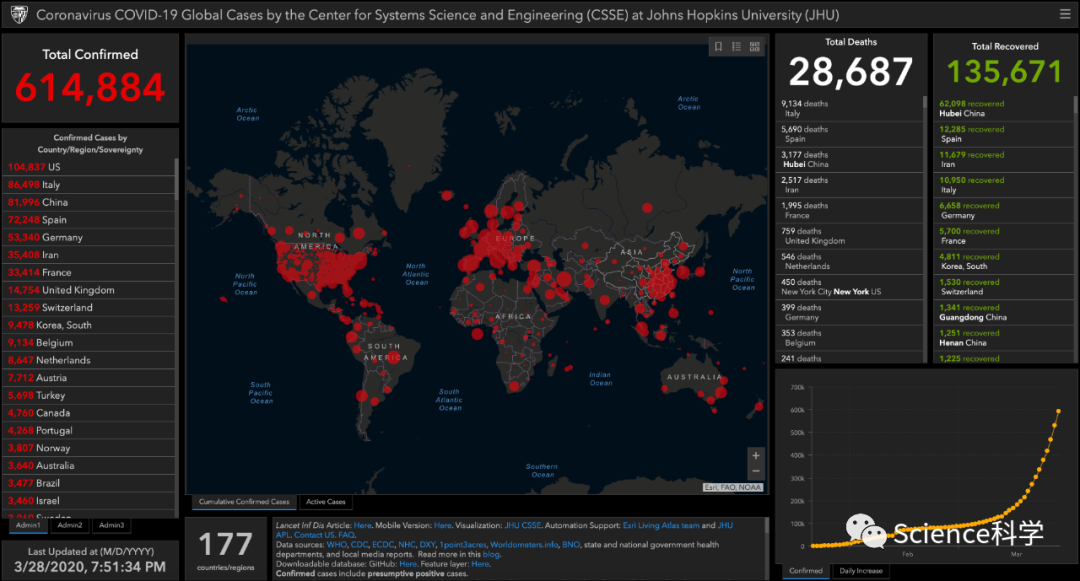Select Iran row with 35,408 cases

pos(89,255)
